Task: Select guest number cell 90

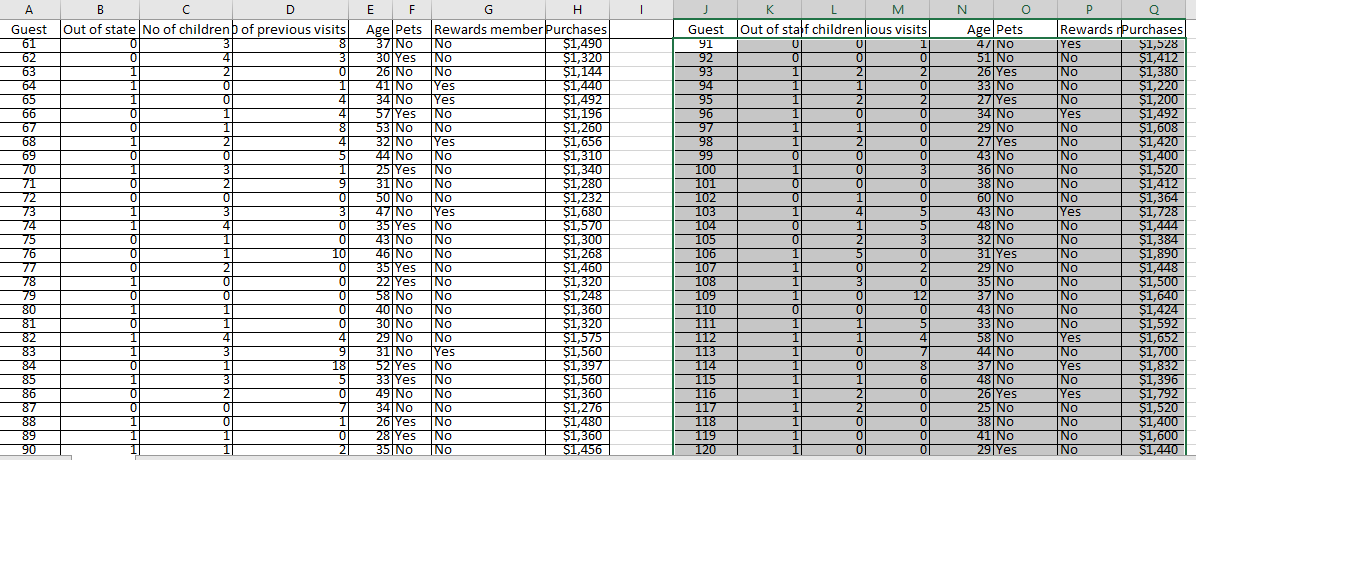Action: (x=30, y=450)
